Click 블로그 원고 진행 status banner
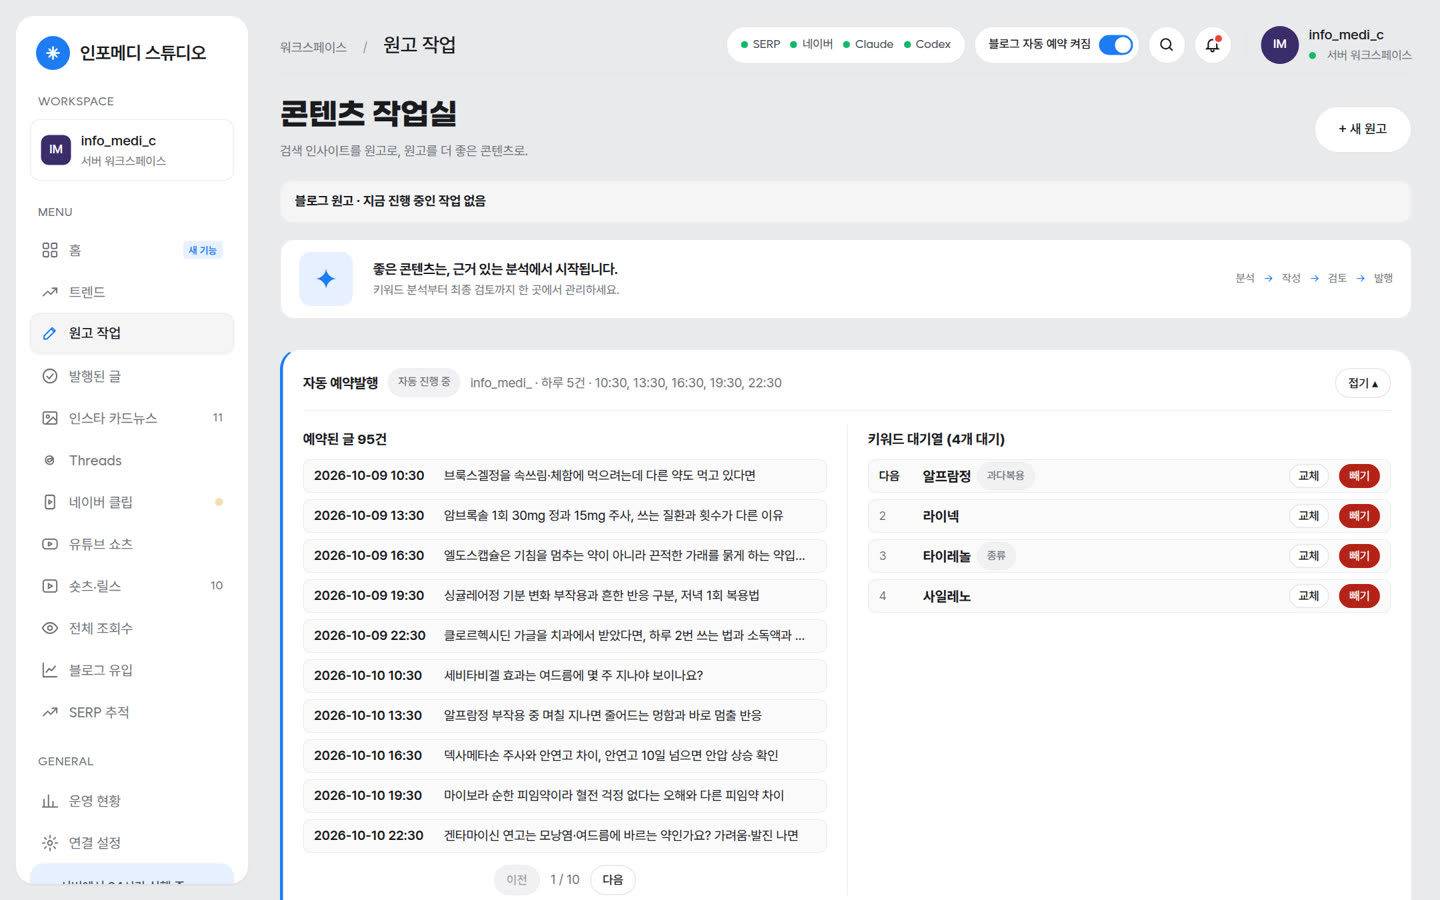 point(845,201)
